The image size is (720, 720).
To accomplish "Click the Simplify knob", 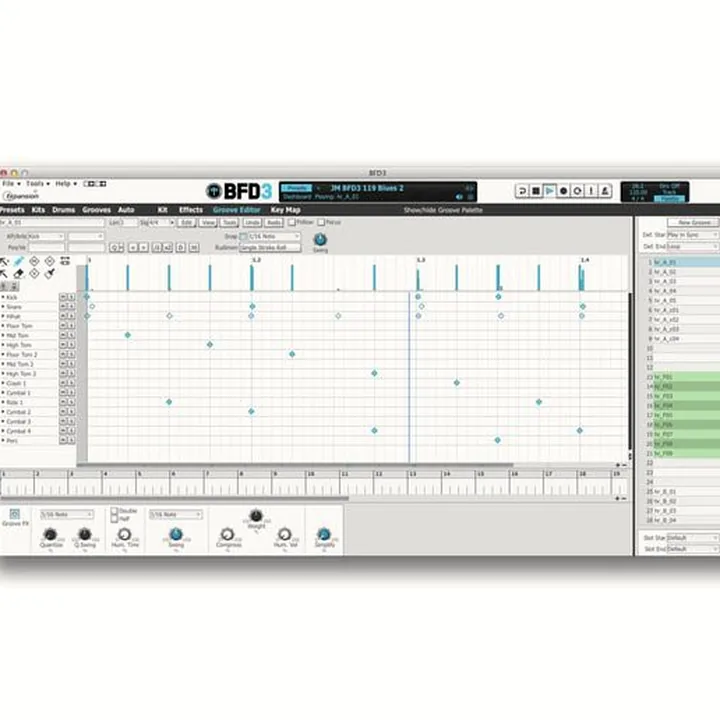I will pos(324,534).
